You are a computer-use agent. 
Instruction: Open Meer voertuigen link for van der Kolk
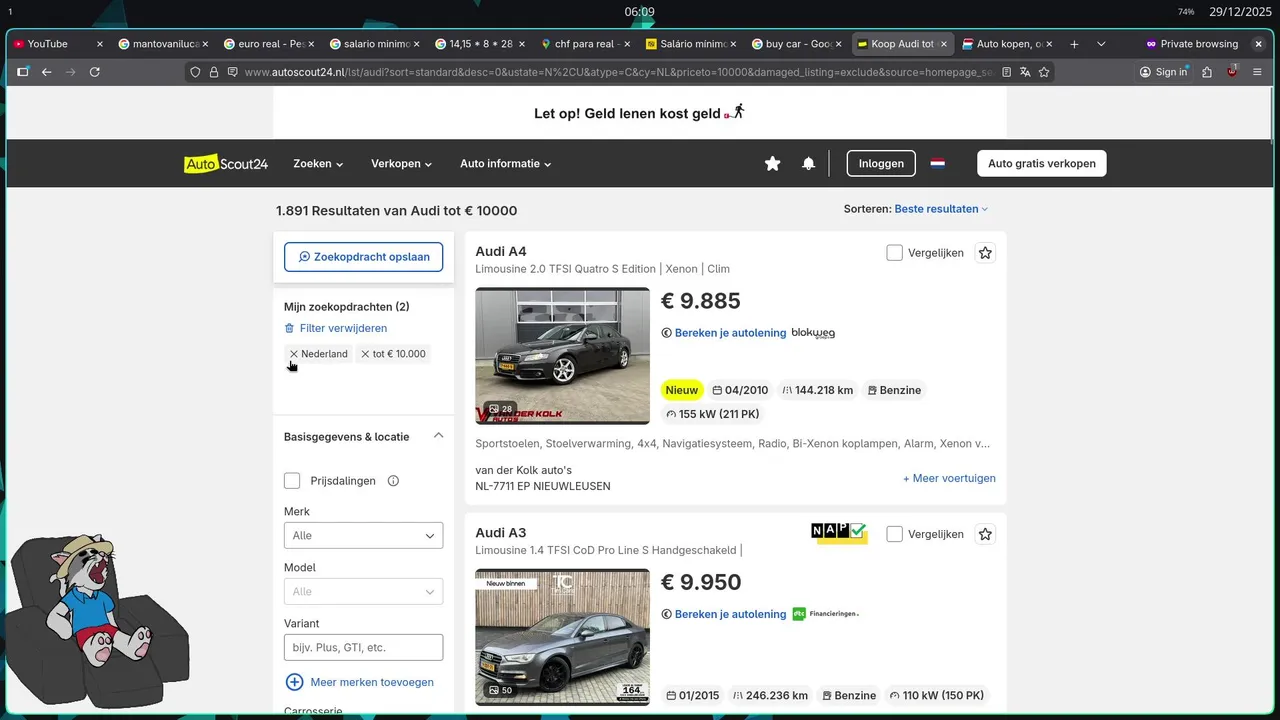[949, 478]
